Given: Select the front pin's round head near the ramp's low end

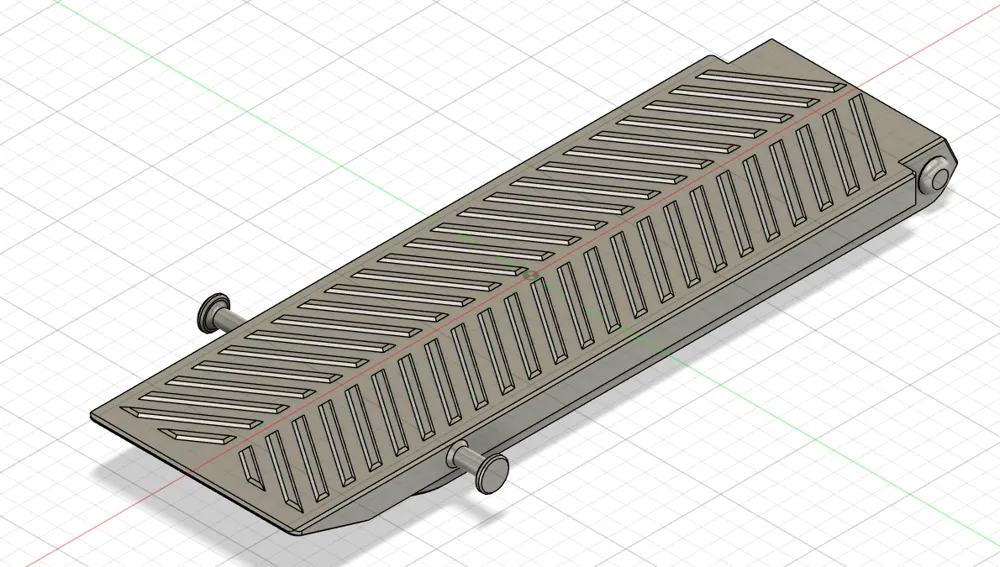Looking at the screenshot, I should (492, 475).
